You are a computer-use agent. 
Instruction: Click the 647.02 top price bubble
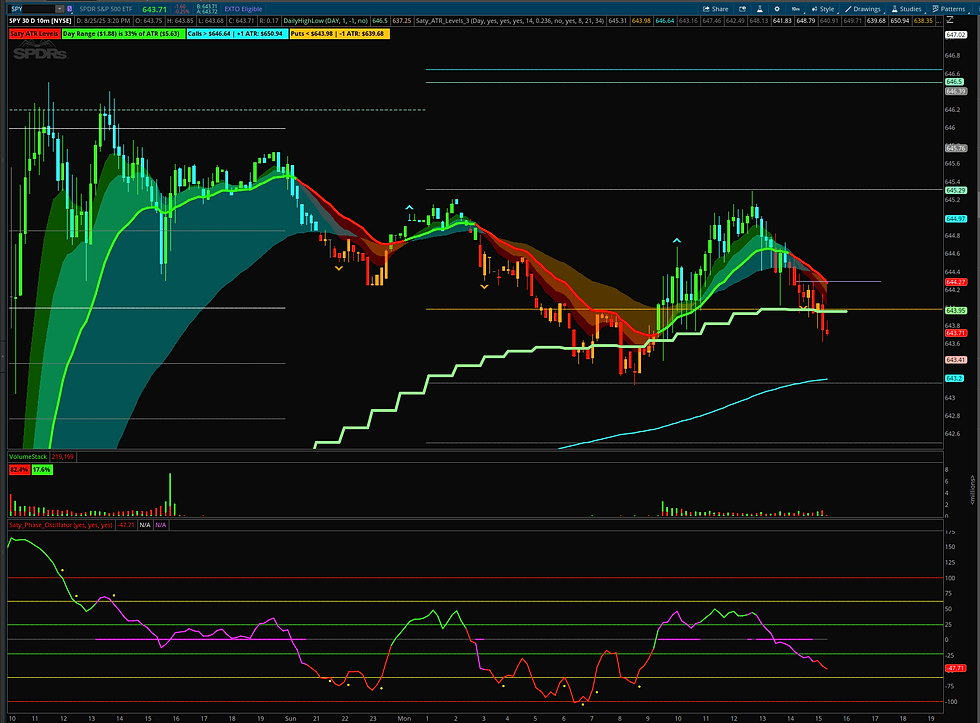click(x=956, y=35)
